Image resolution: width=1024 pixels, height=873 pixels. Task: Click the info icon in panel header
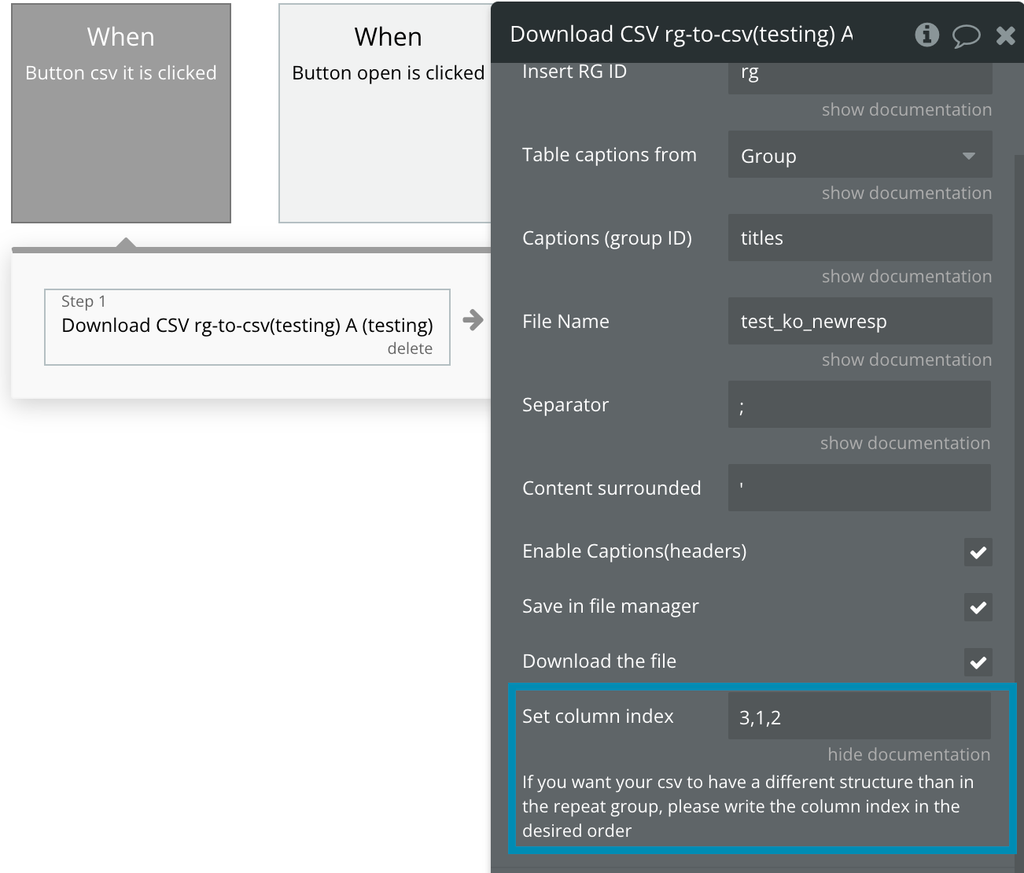[x=927, y=35]
